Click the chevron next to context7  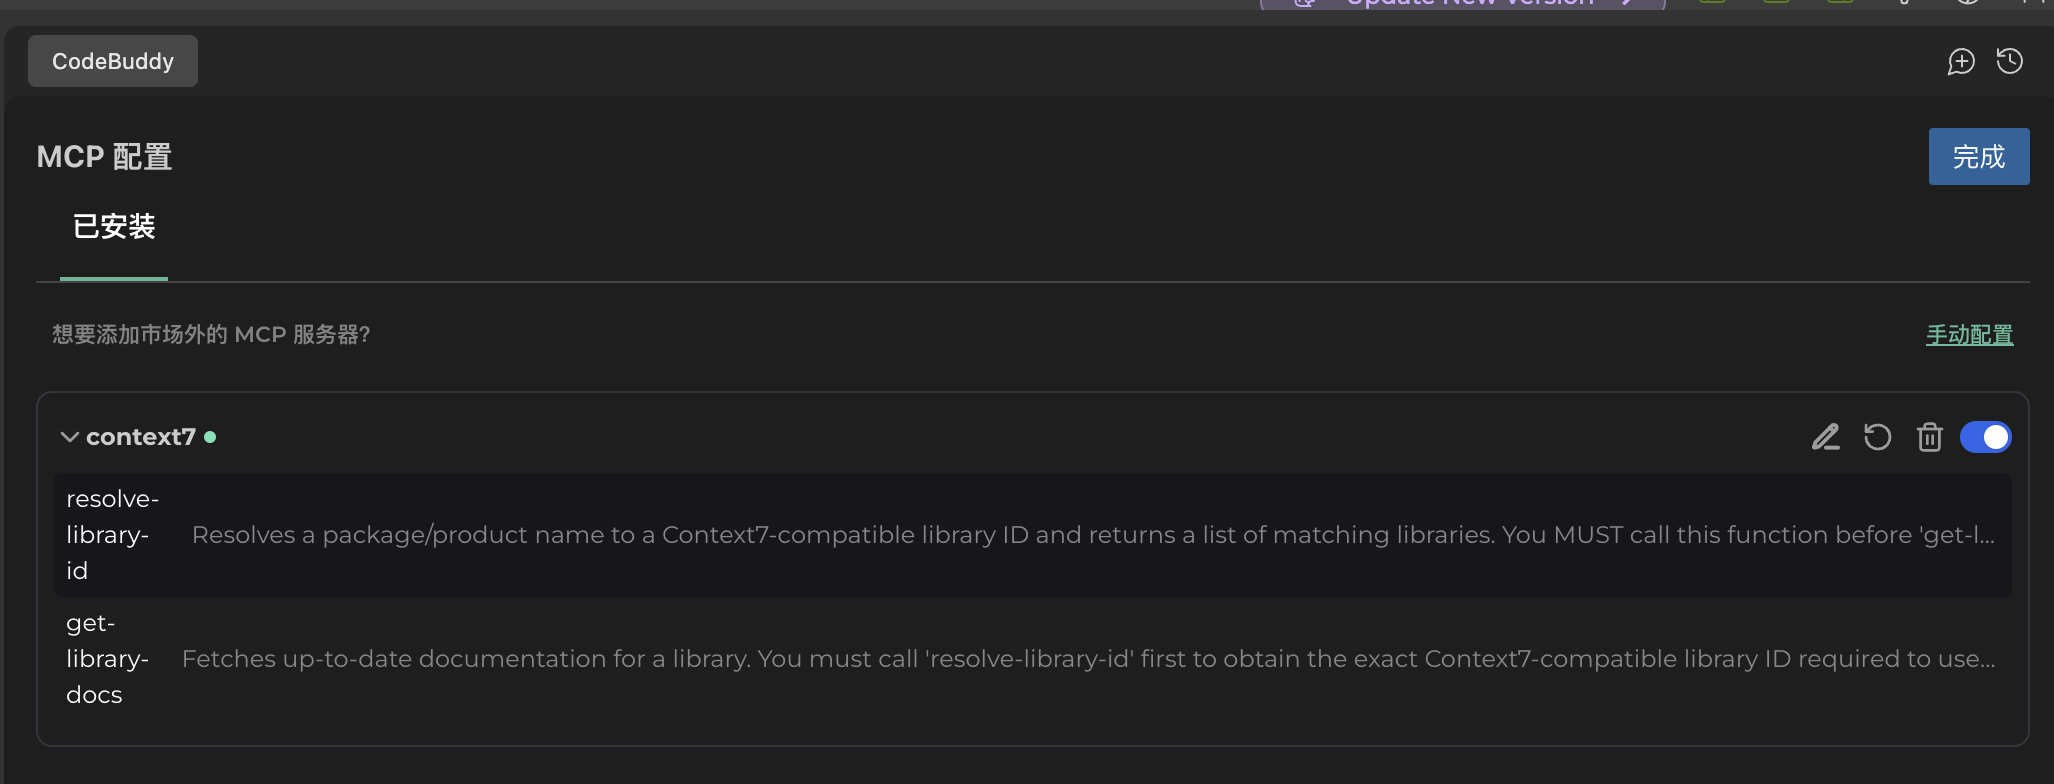click(x=69, y=437)
